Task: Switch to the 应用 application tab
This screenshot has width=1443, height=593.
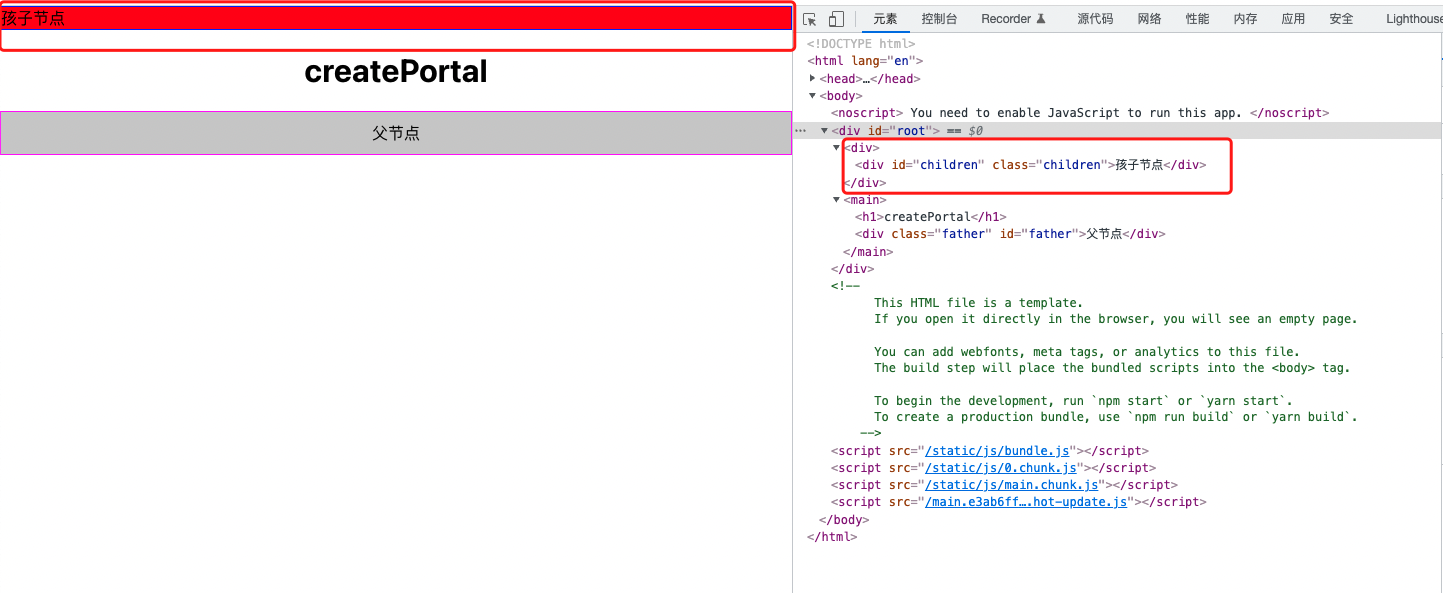Action: [1293, 19]
